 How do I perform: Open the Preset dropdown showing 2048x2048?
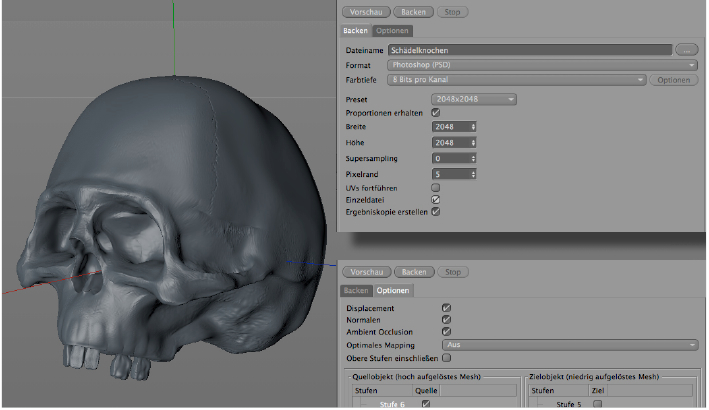pyautogui.click(x=474, y=99)
